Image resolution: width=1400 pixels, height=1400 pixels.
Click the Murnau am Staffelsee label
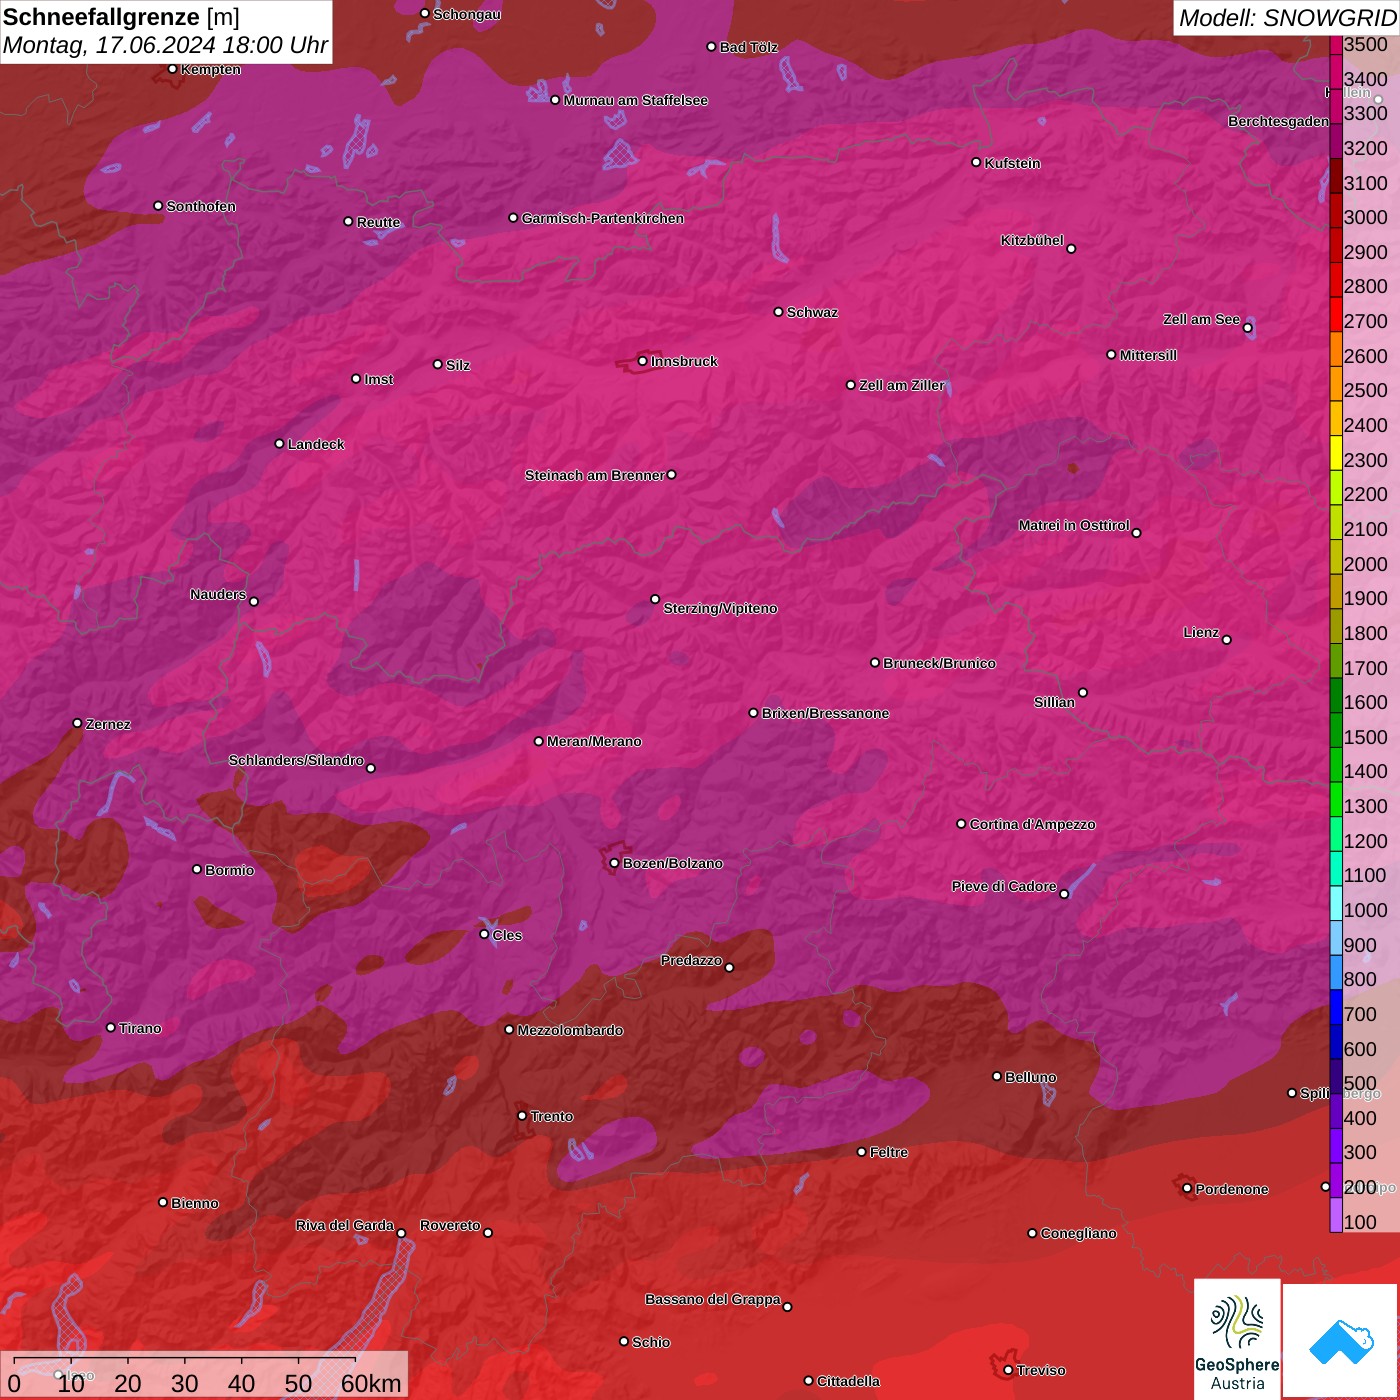(636, 100)
